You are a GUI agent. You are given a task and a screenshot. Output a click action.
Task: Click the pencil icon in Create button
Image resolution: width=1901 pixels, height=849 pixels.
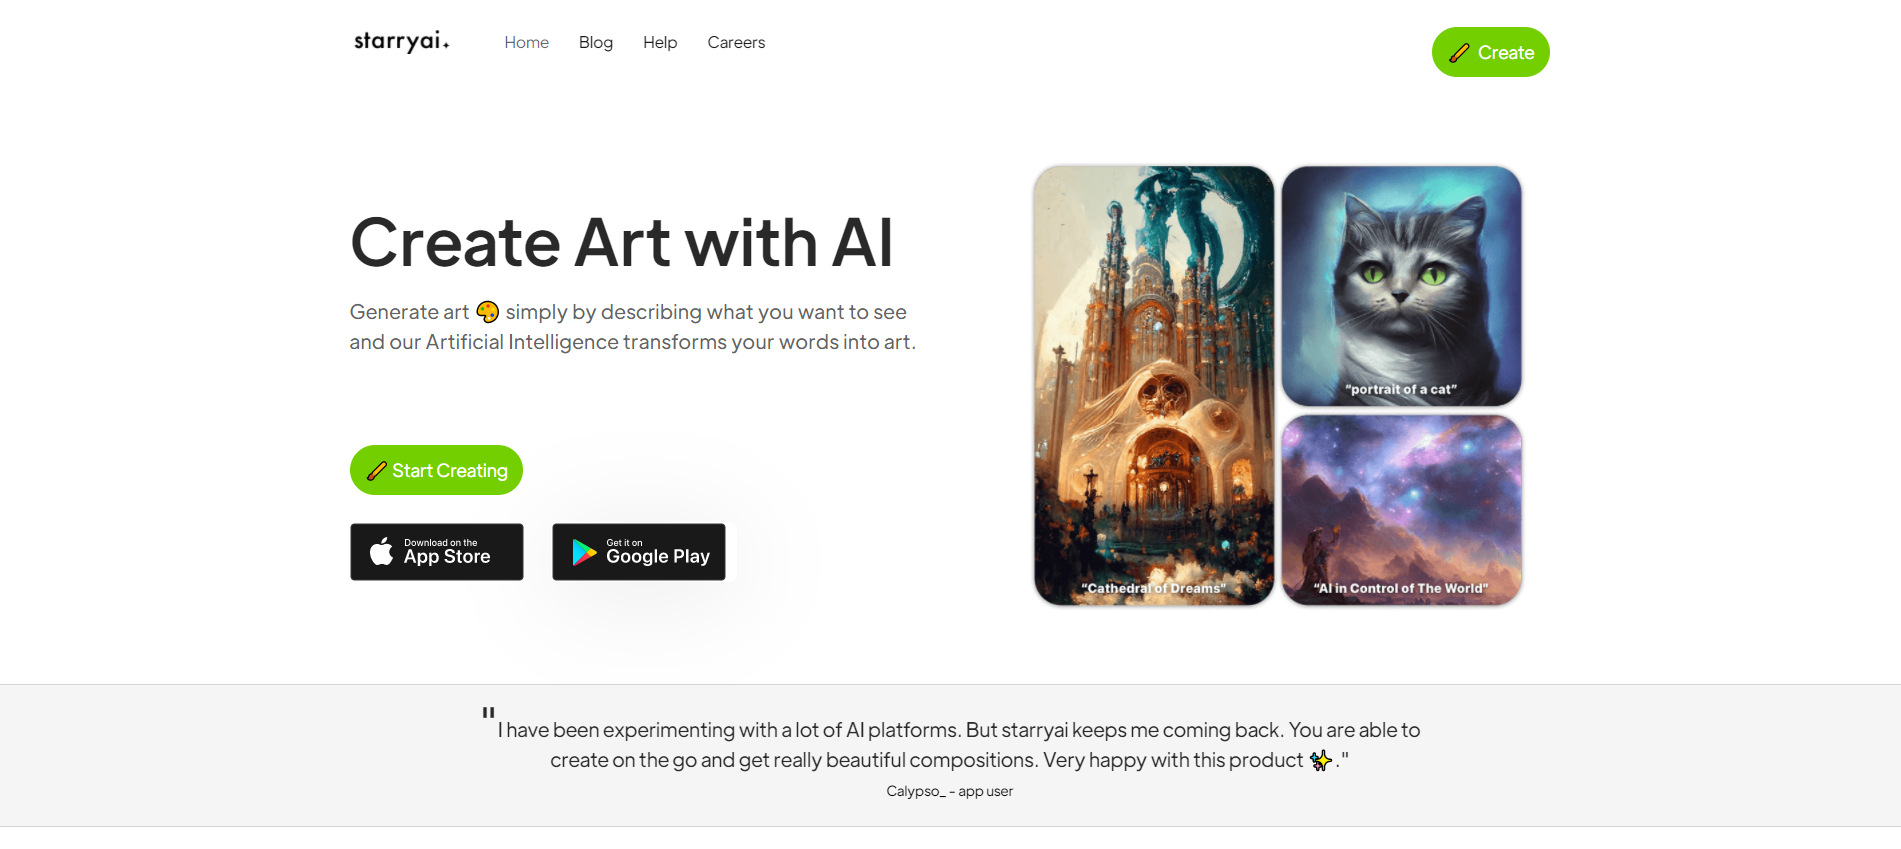click(x=1459, y=53)
